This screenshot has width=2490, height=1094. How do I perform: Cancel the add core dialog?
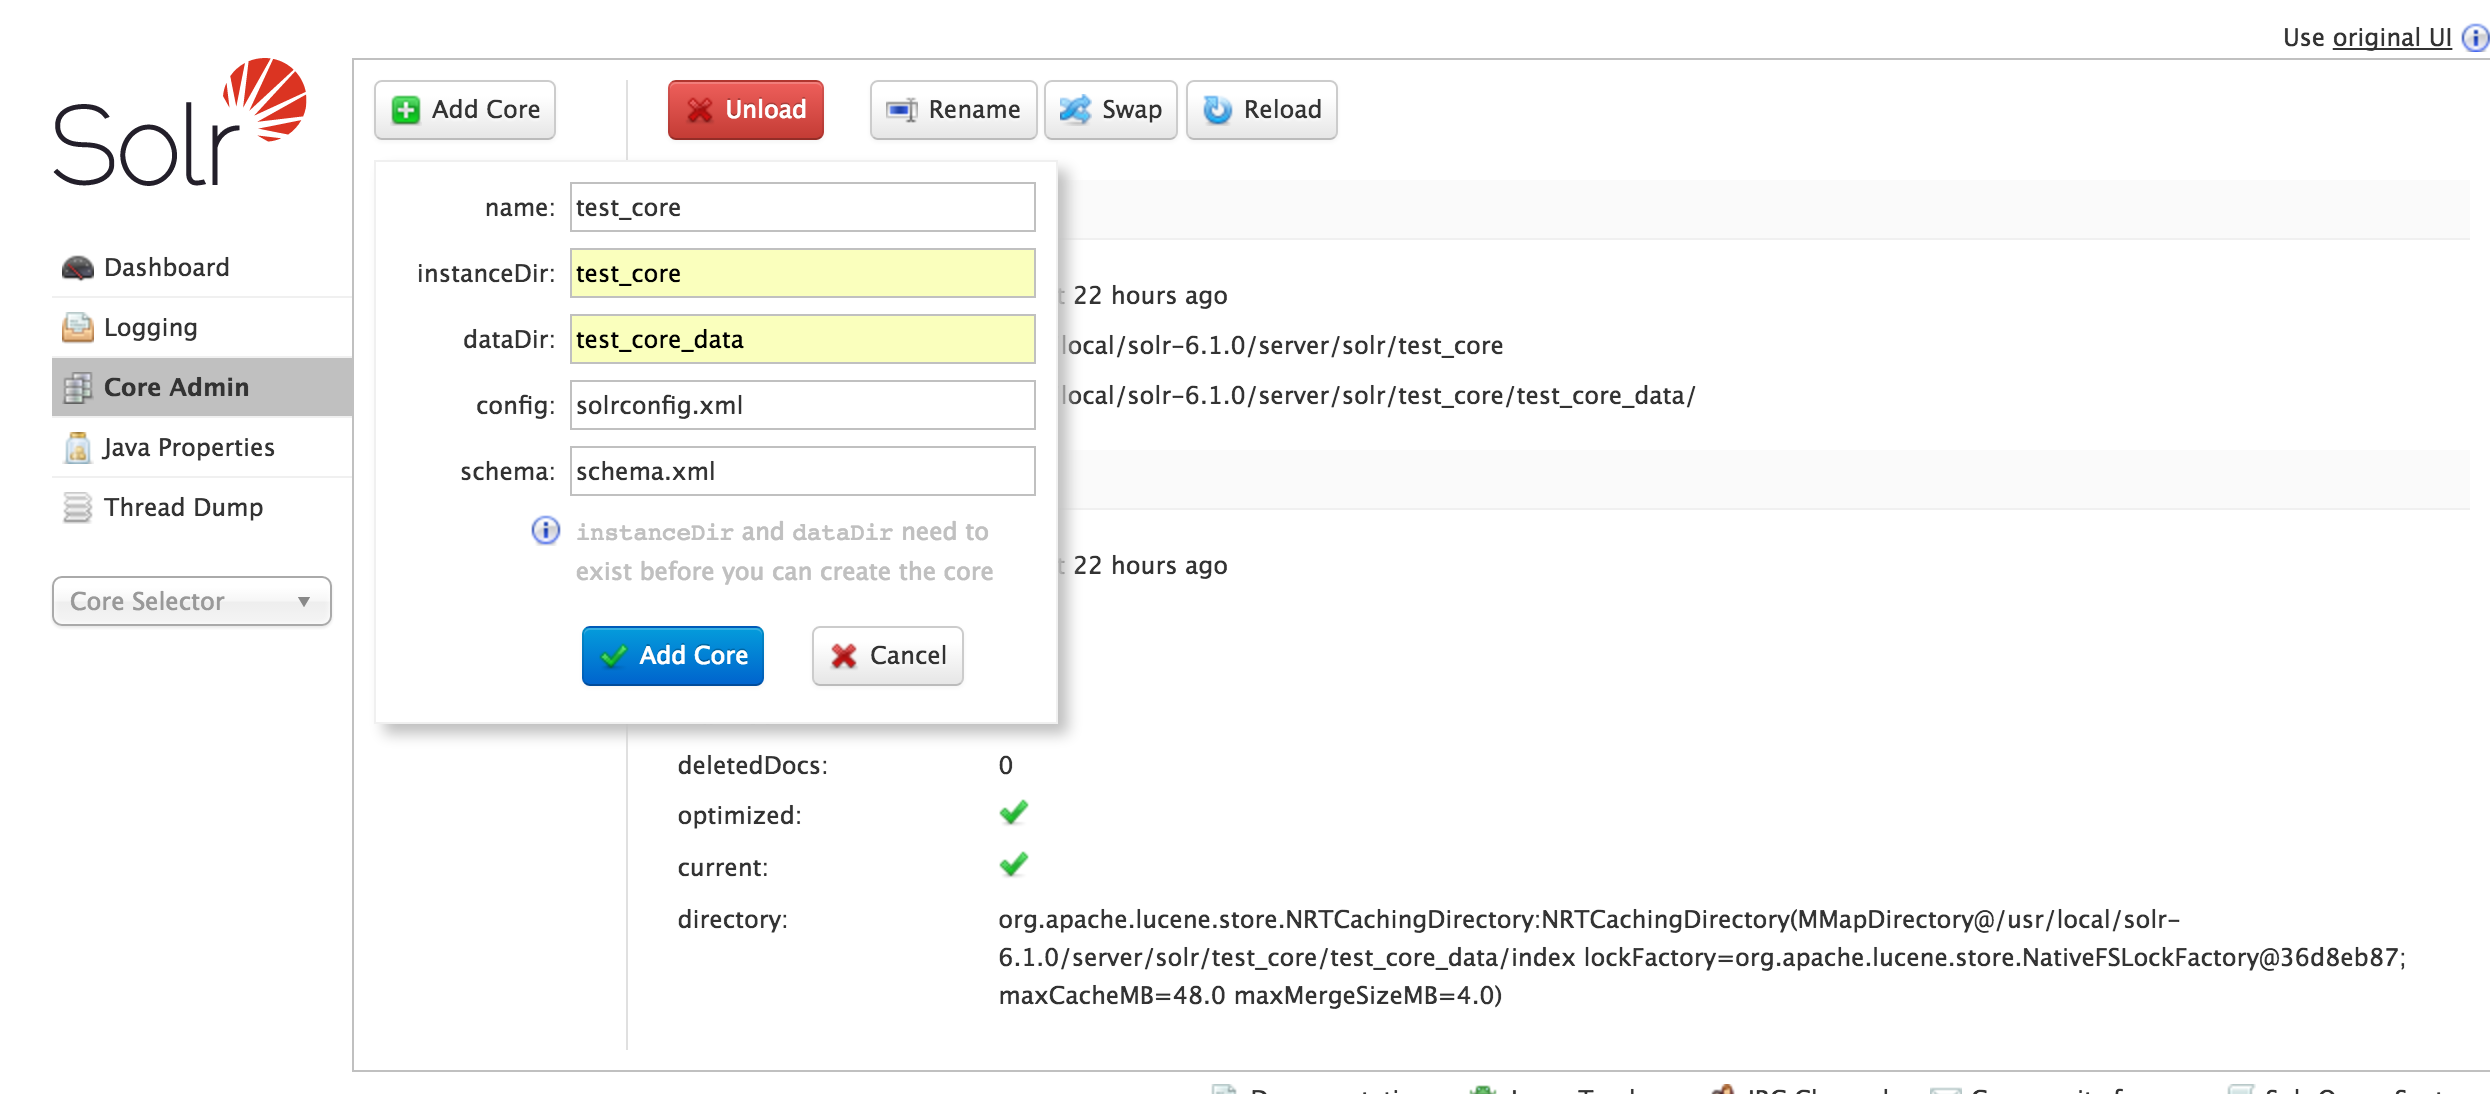[x=888, y=656]
